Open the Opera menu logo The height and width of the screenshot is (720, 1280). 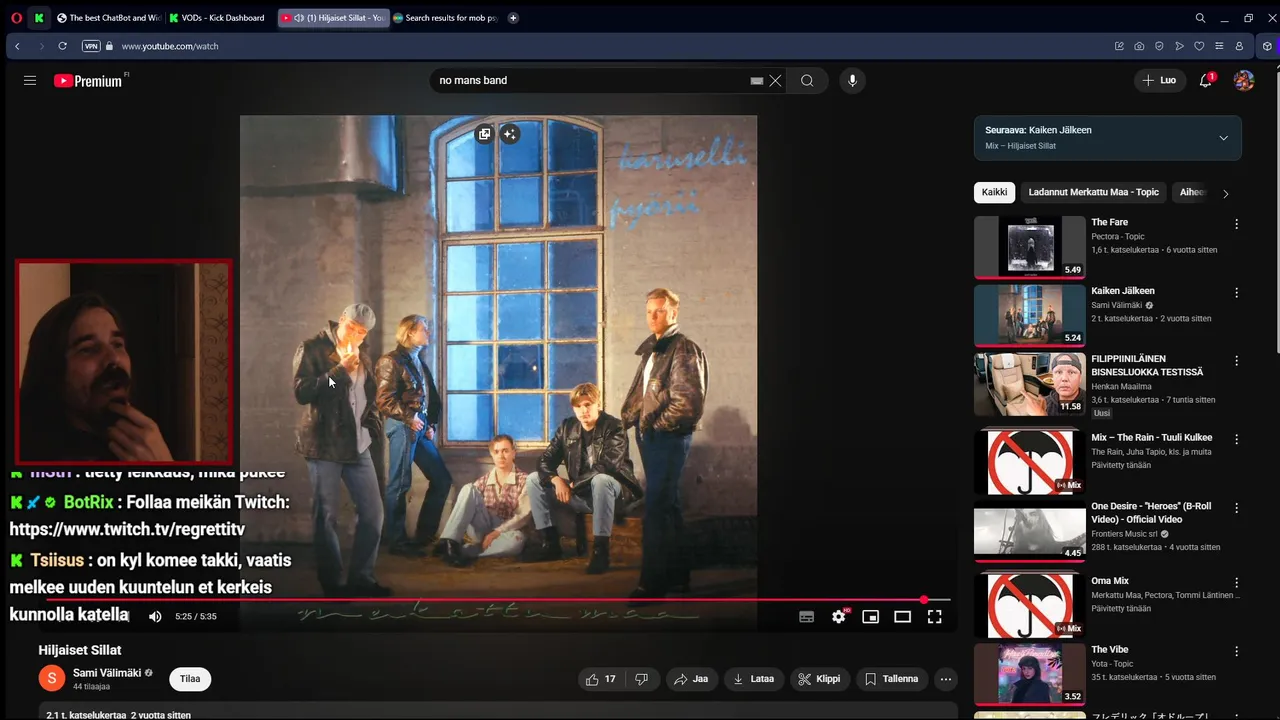point(16,18)
